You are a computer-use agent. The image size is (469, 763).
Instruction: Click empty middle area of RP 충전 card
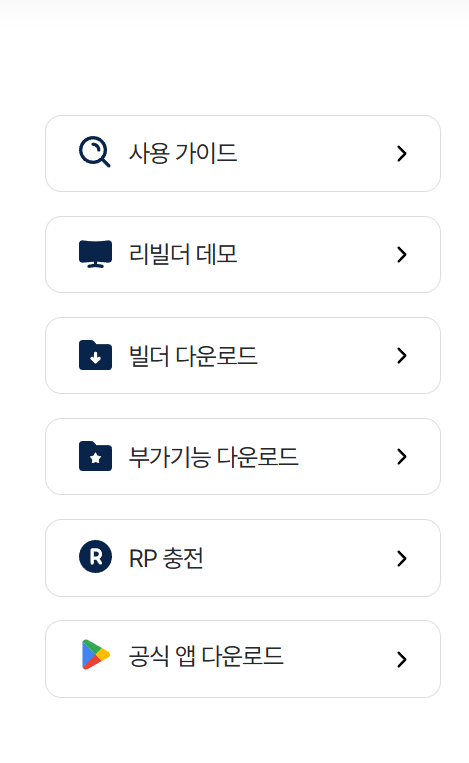(299, 558)
